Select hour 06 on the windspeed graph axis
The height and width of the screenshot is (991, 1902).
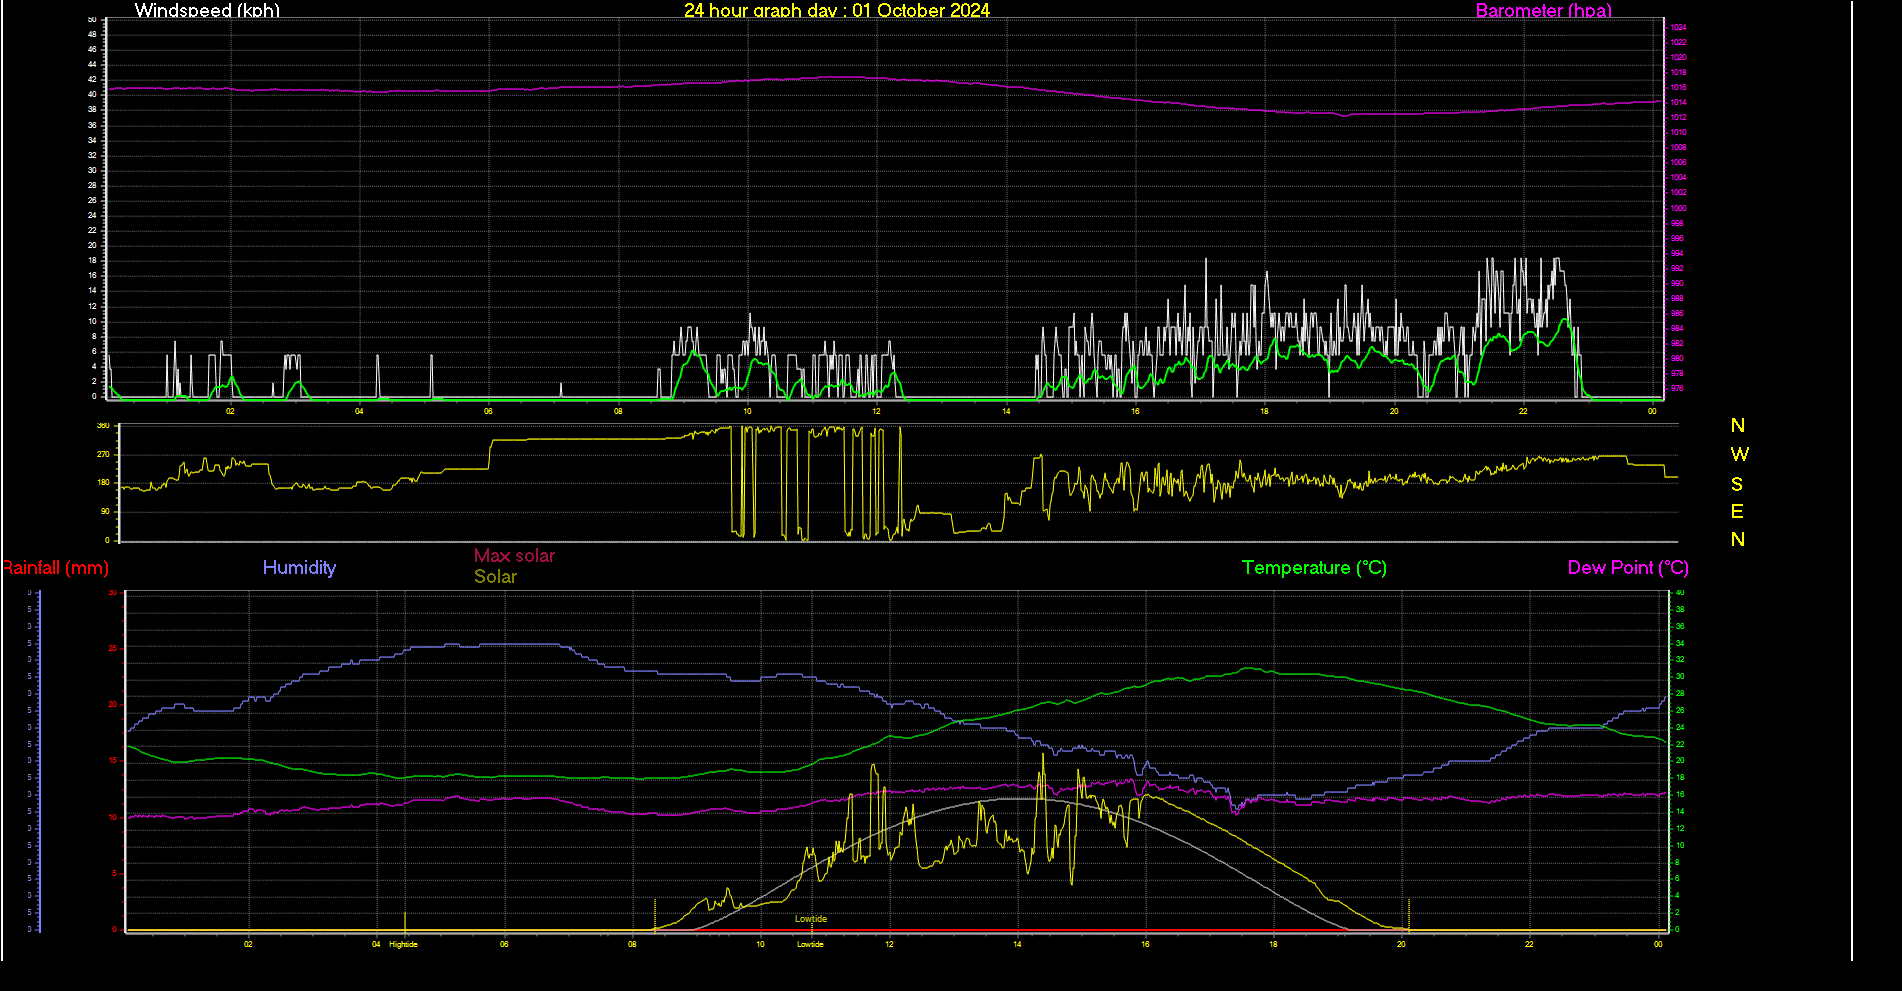point(488,411)
